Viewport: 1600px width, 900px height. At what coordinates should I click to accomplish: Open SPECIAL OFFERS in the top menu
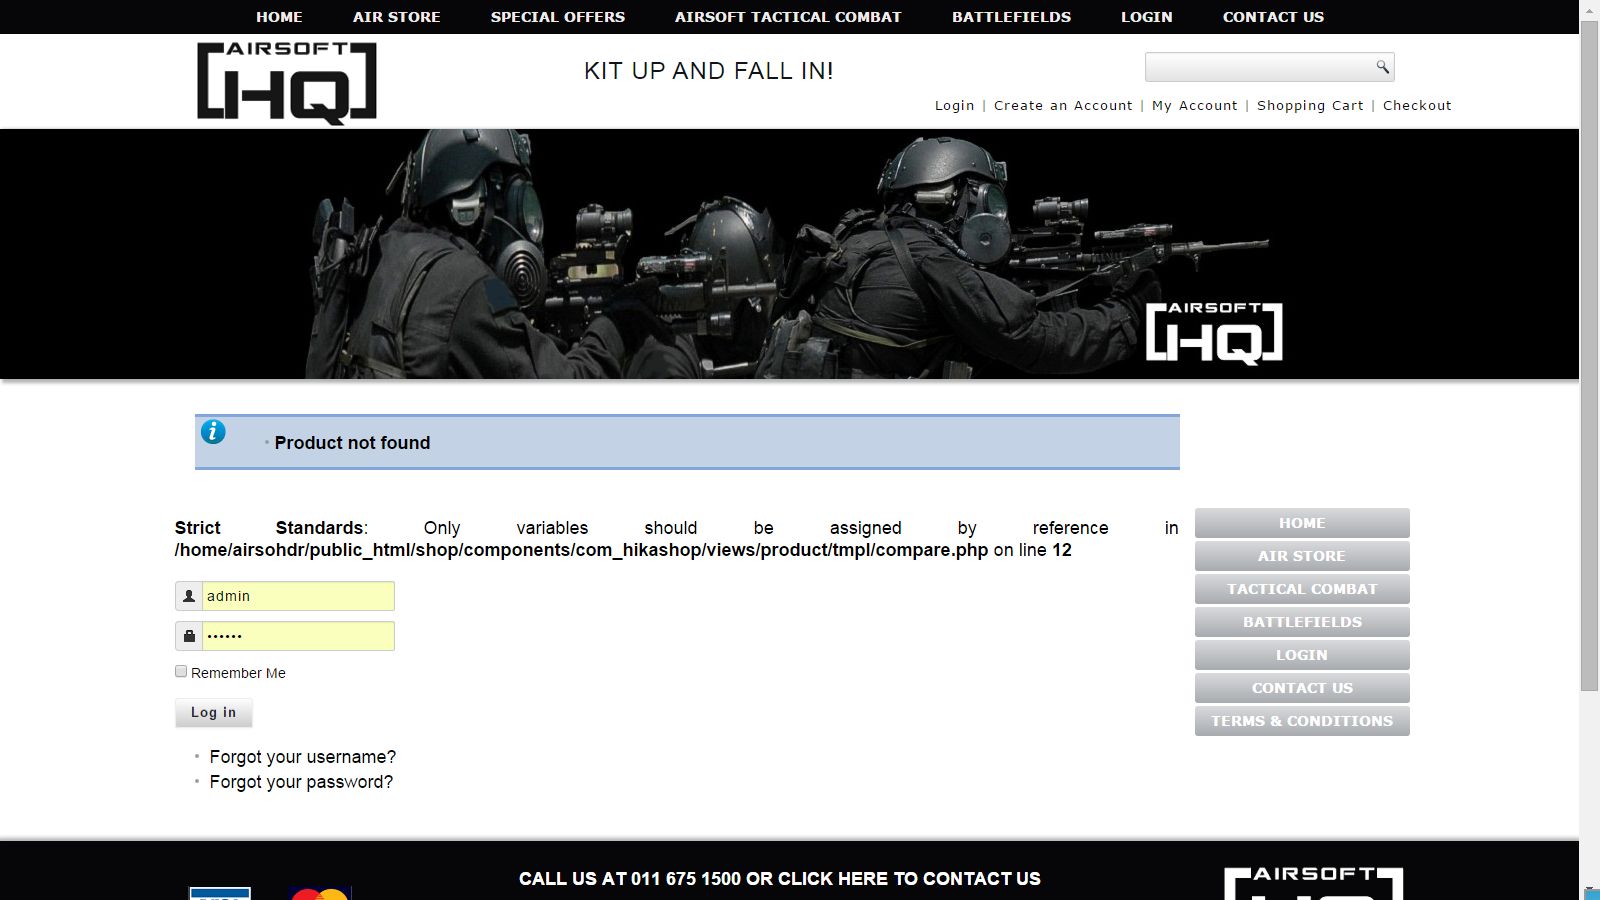coord(558,17)
